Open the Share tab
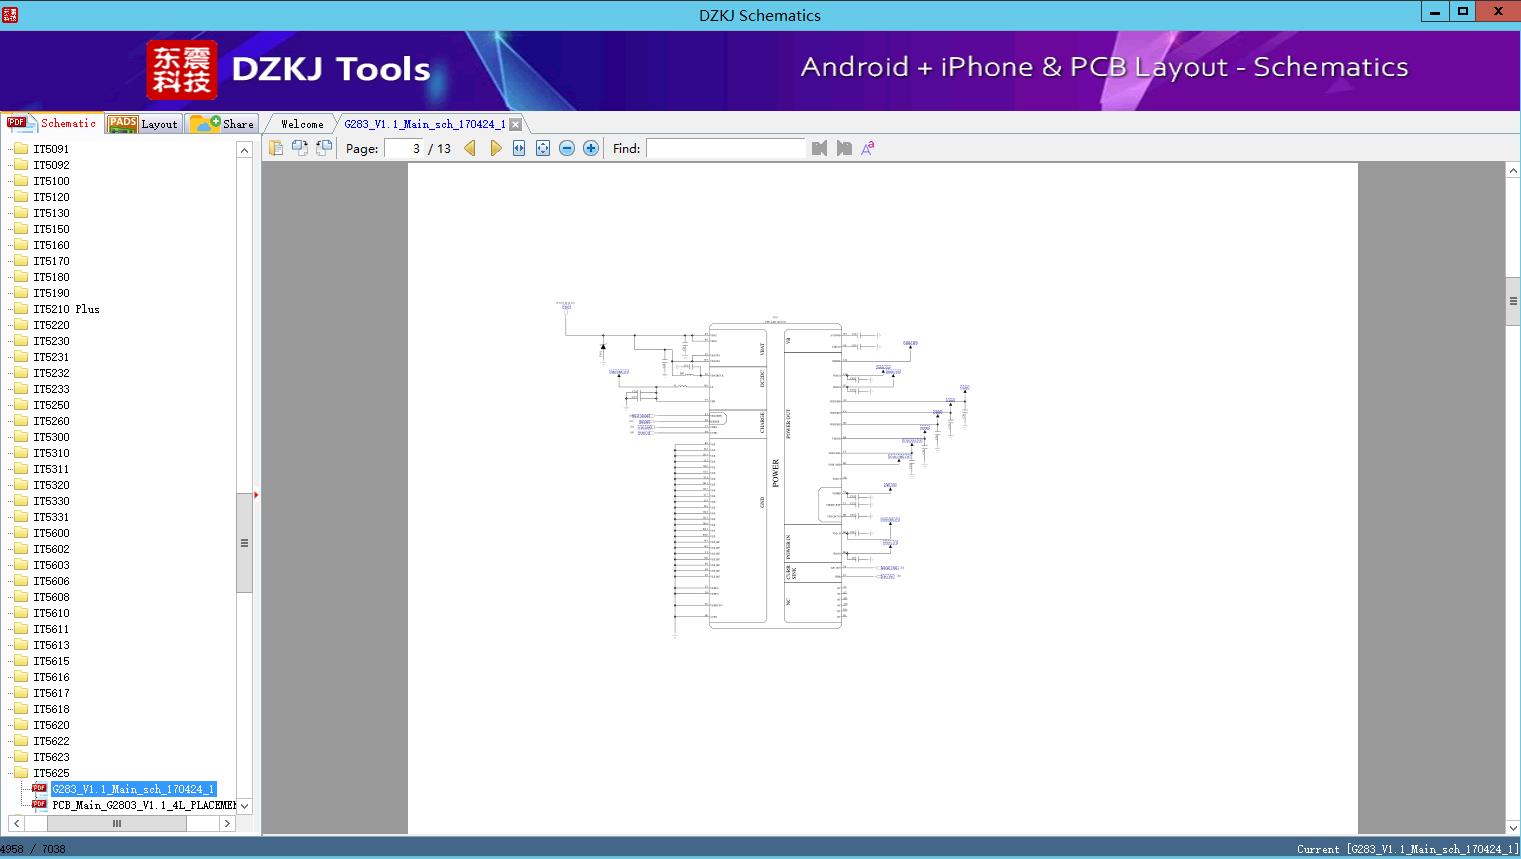 (x=224, y=124)
